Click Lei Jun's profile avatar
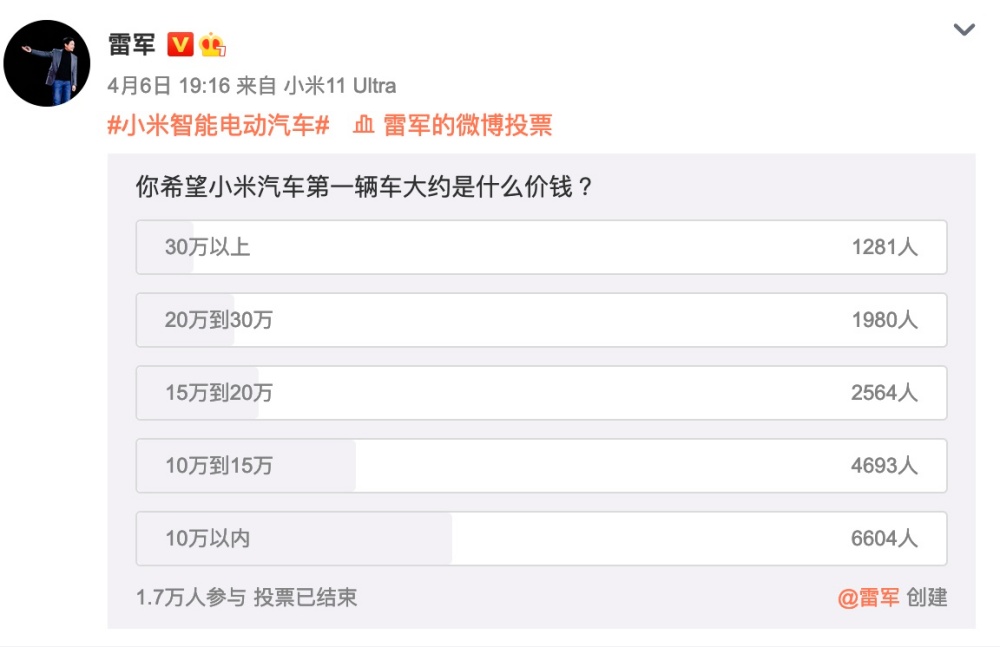Viewport: 1000px width, 647px height. [47, 63]
